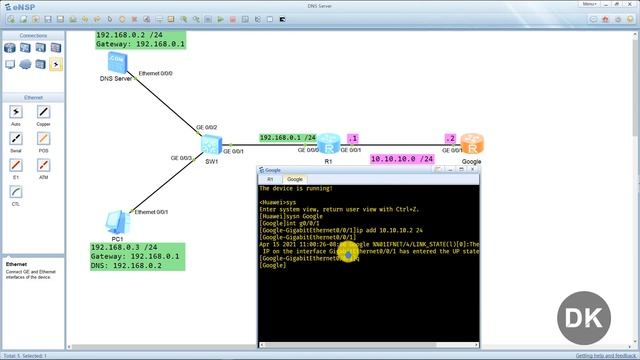Choose the E1 cable type
The height and width of the screenshot is (360, 640).
(x=16, y=165)
